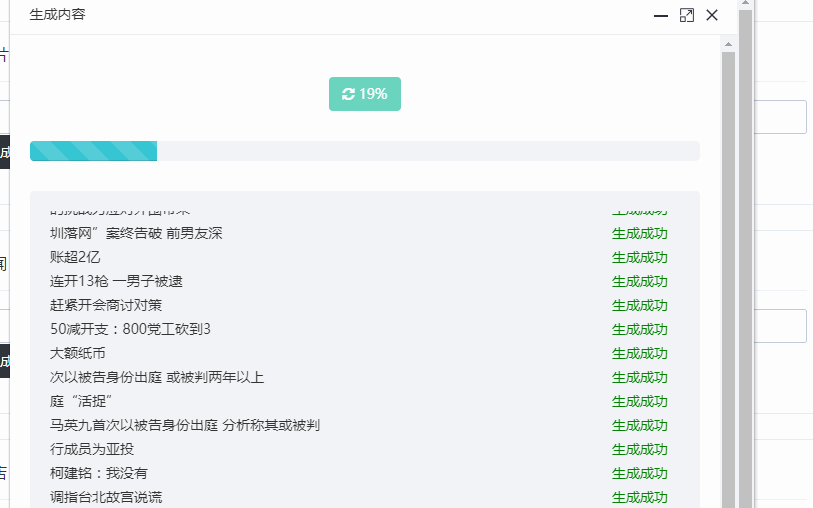Viewport: 813px width, 508px height.
Task: Minimize the 生成内容 dialog
Action: click(661, 15)
